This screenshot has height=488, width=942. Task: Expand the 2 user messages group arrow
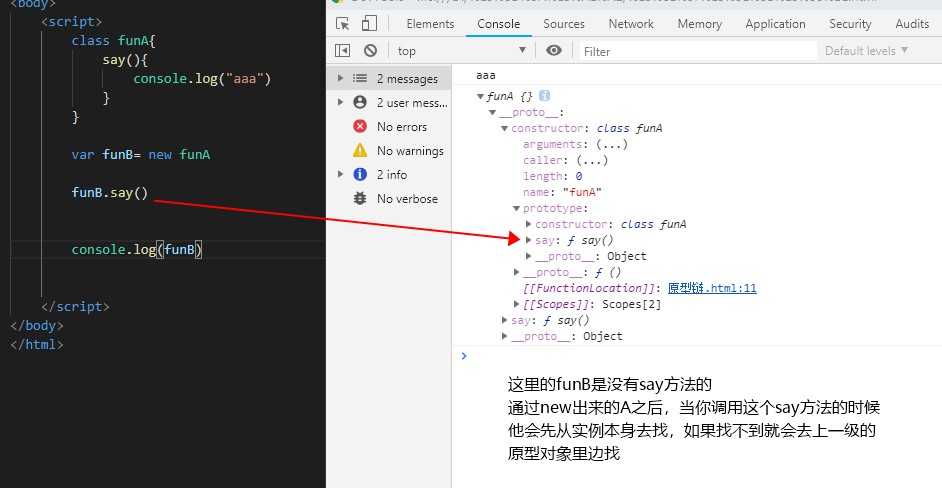[341, 102]
